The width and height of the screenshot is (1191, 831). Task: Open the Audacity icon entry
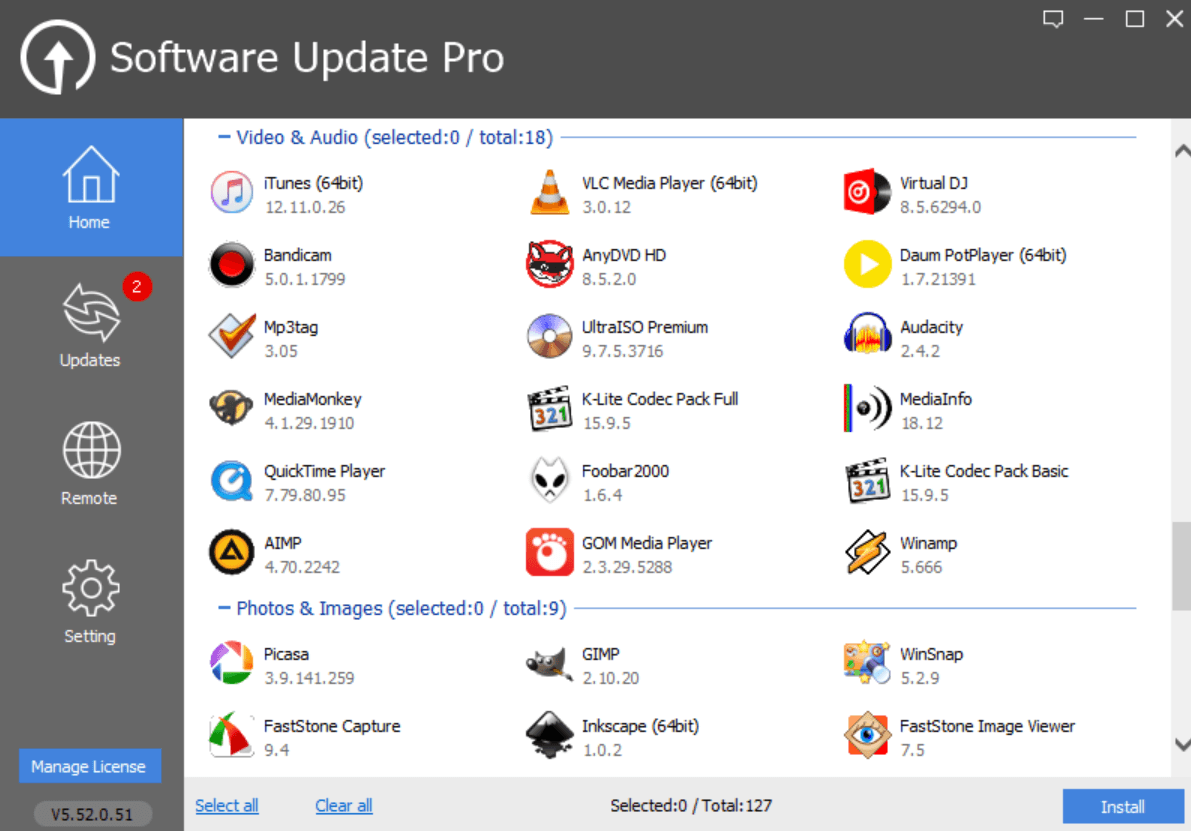(x=866, y=336)
